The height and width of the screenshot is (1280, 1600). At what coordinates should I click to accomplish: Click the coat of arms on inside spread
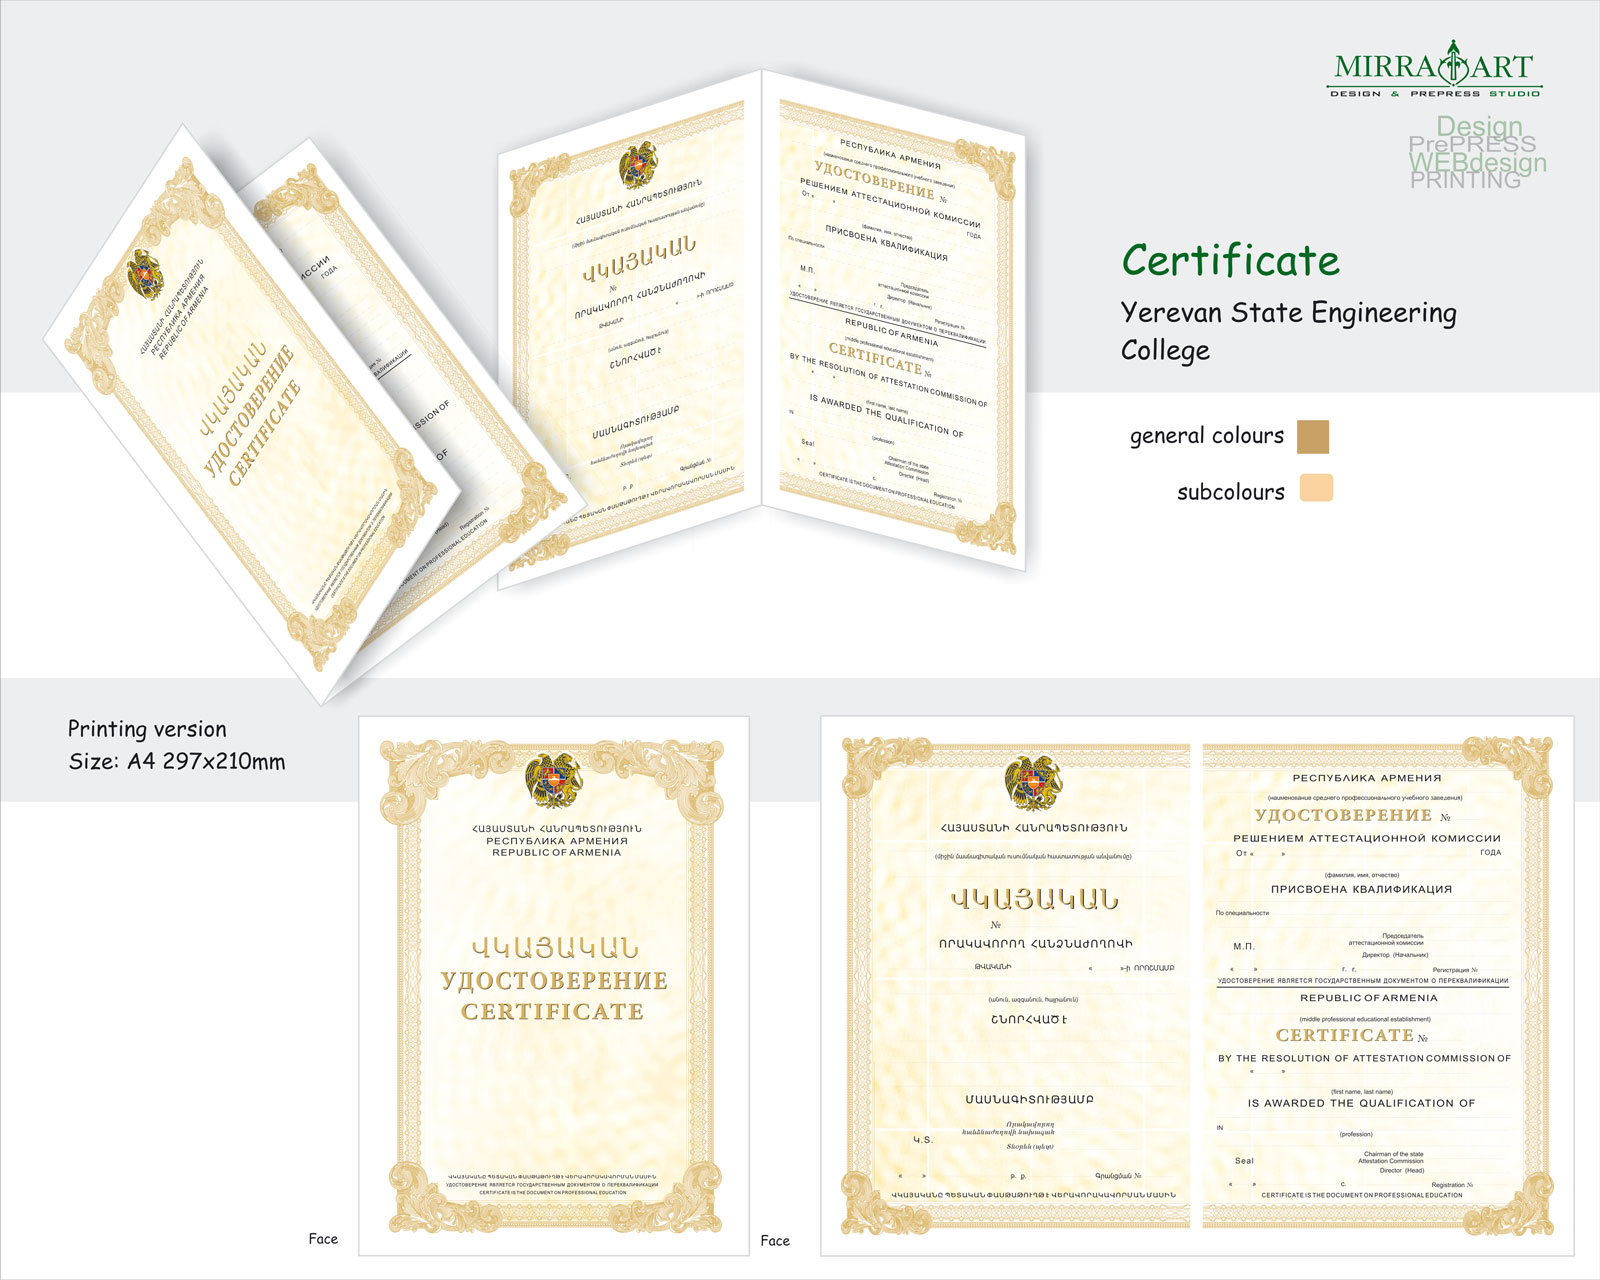coord(1033,783)
